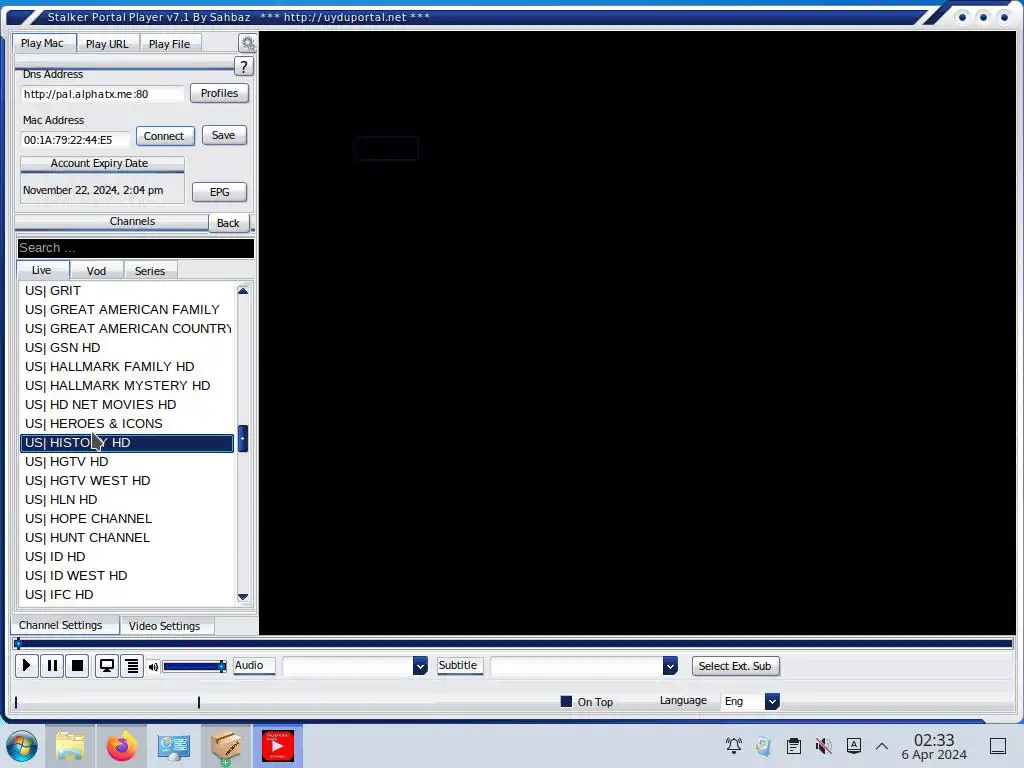Click the channel list scrollbar thumb
1024x768 pixels.
242,439
